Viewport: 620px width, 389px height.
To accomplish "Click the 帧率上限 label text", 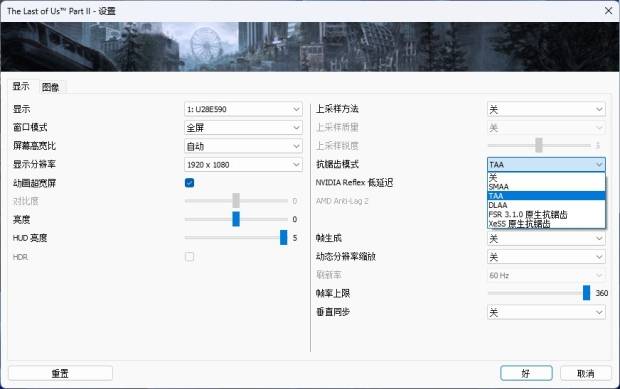I will [x=333, y=293].
